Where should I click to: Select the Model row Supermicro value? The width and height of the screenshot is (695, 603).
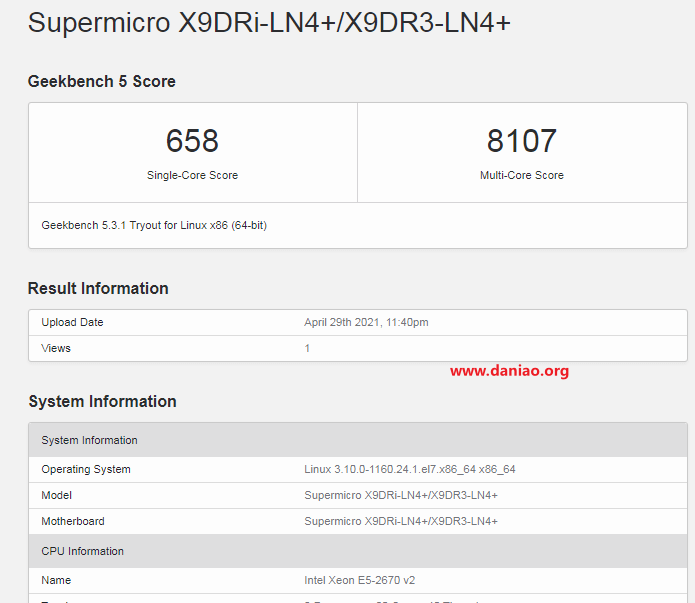coord(401,495)
